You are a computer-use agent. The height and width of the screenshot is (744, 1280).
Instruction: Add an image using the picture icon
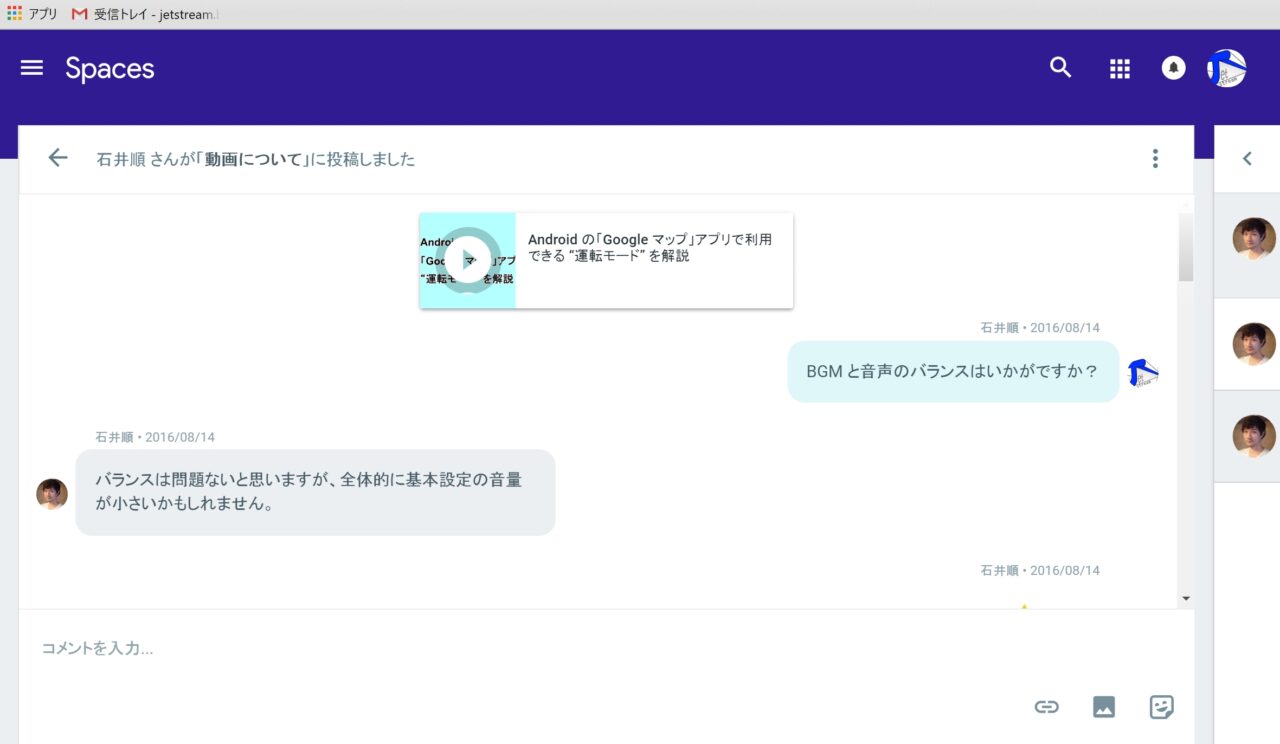(1104, 707)
